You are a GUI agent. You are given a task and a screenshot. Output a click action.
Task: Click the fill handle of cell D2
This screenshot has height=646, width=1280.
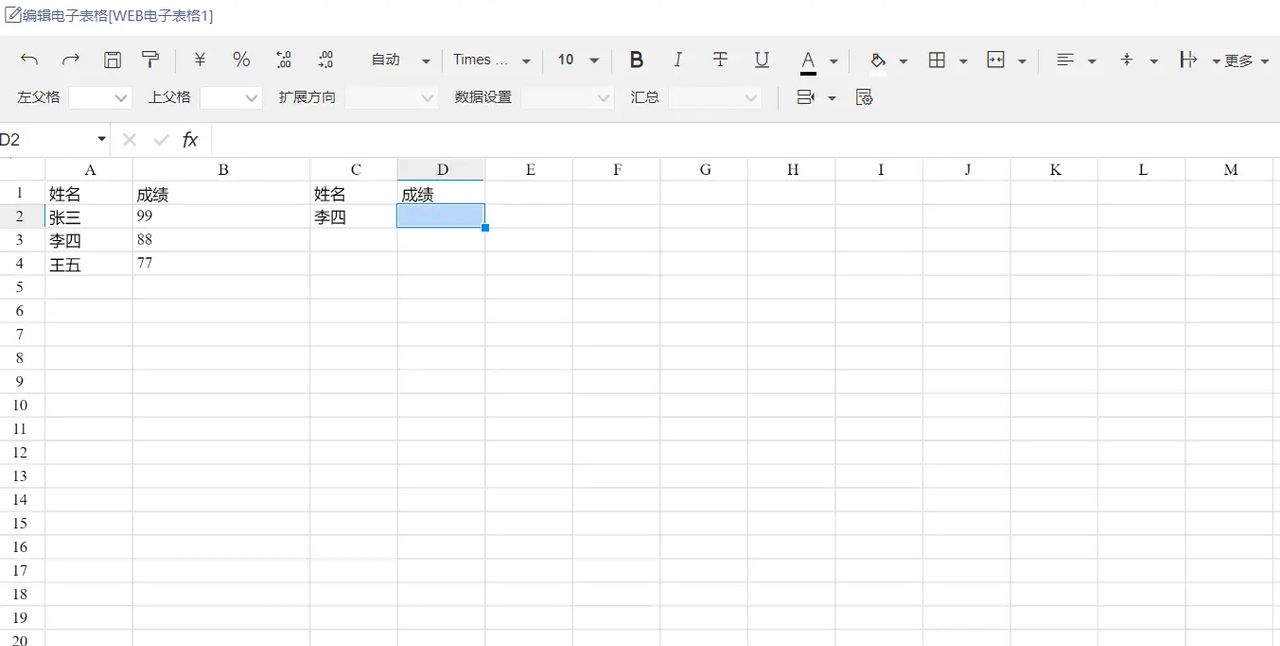pyautogui.click(x=485, y=228)
